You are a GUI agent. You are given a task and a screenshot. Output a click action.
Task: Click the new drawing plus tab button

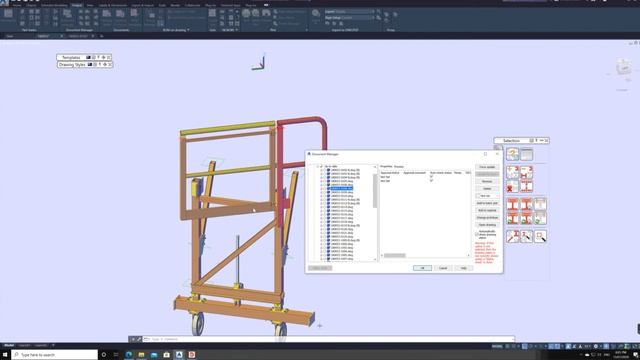coord(102,36)
